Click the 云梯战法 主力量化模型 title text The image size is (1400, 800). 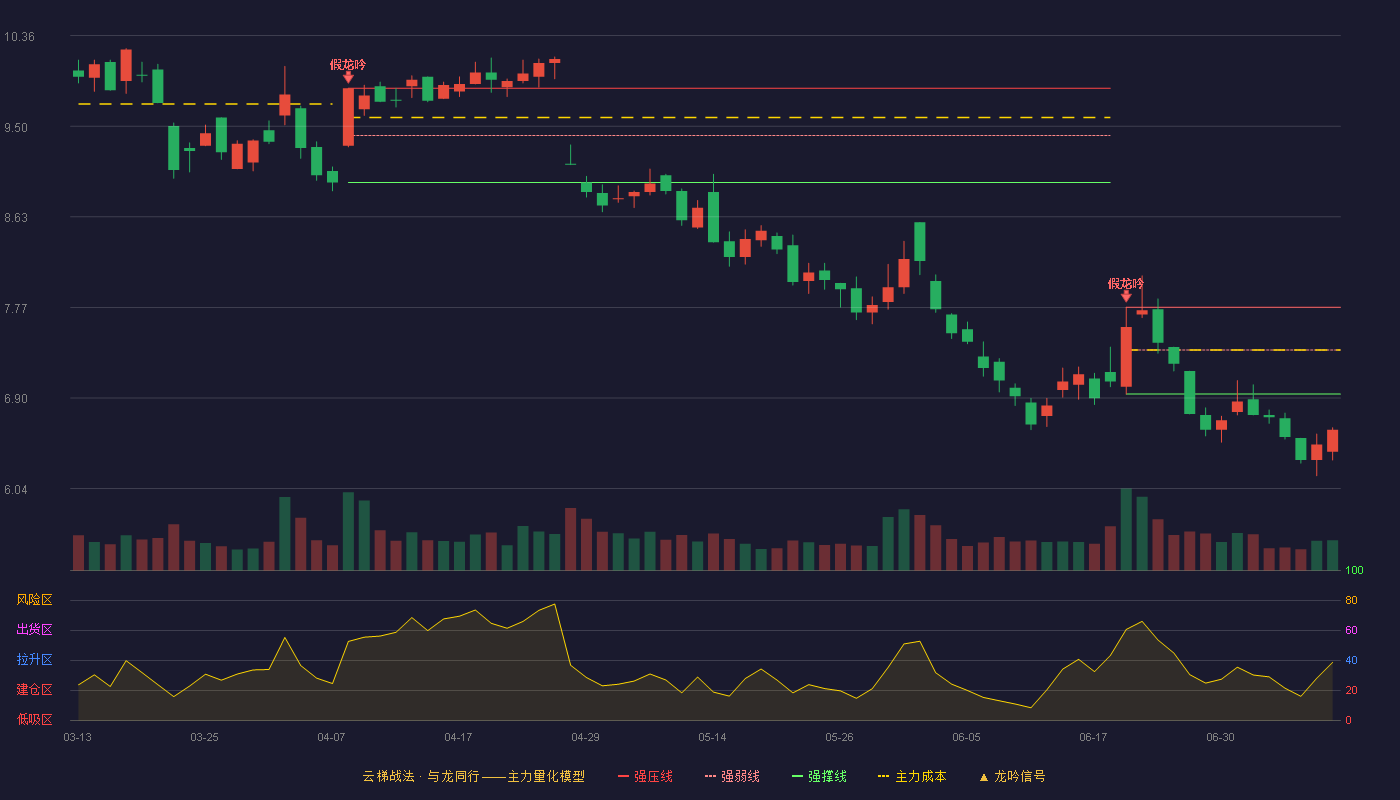pyautogui.click(x=473, y=776)
